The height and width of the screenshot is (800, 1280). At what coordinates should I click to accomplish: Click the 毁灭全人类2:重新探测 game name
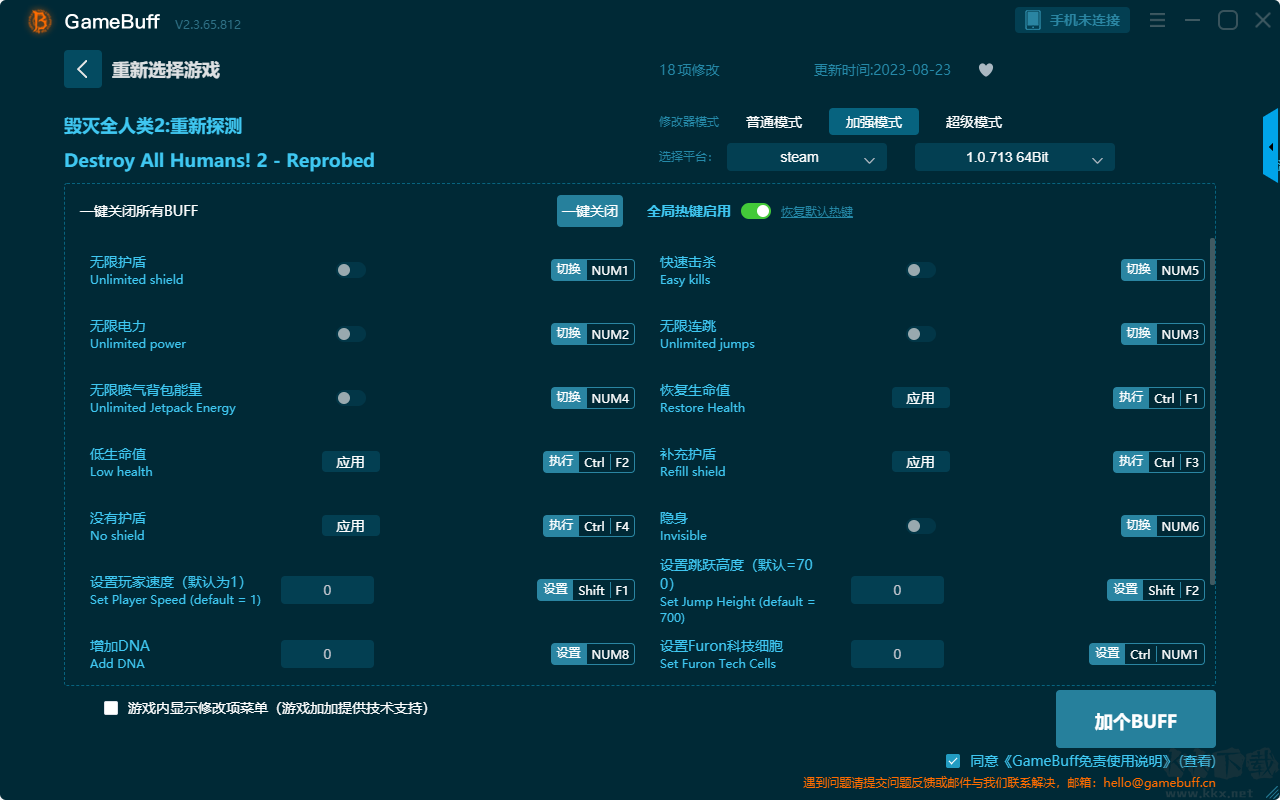pos(153,126)
